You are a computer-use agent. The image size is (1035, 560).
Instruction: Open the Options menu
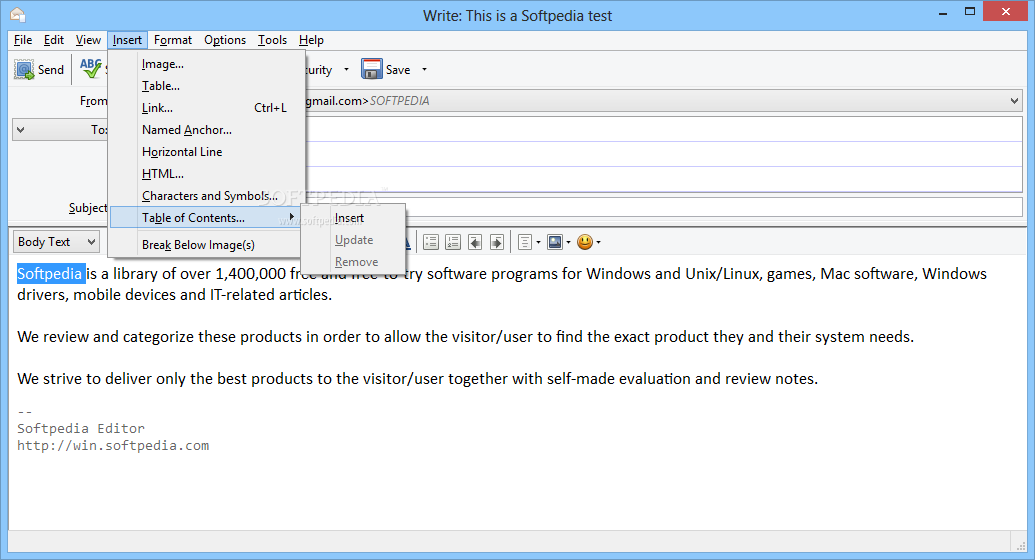[225, 40]
